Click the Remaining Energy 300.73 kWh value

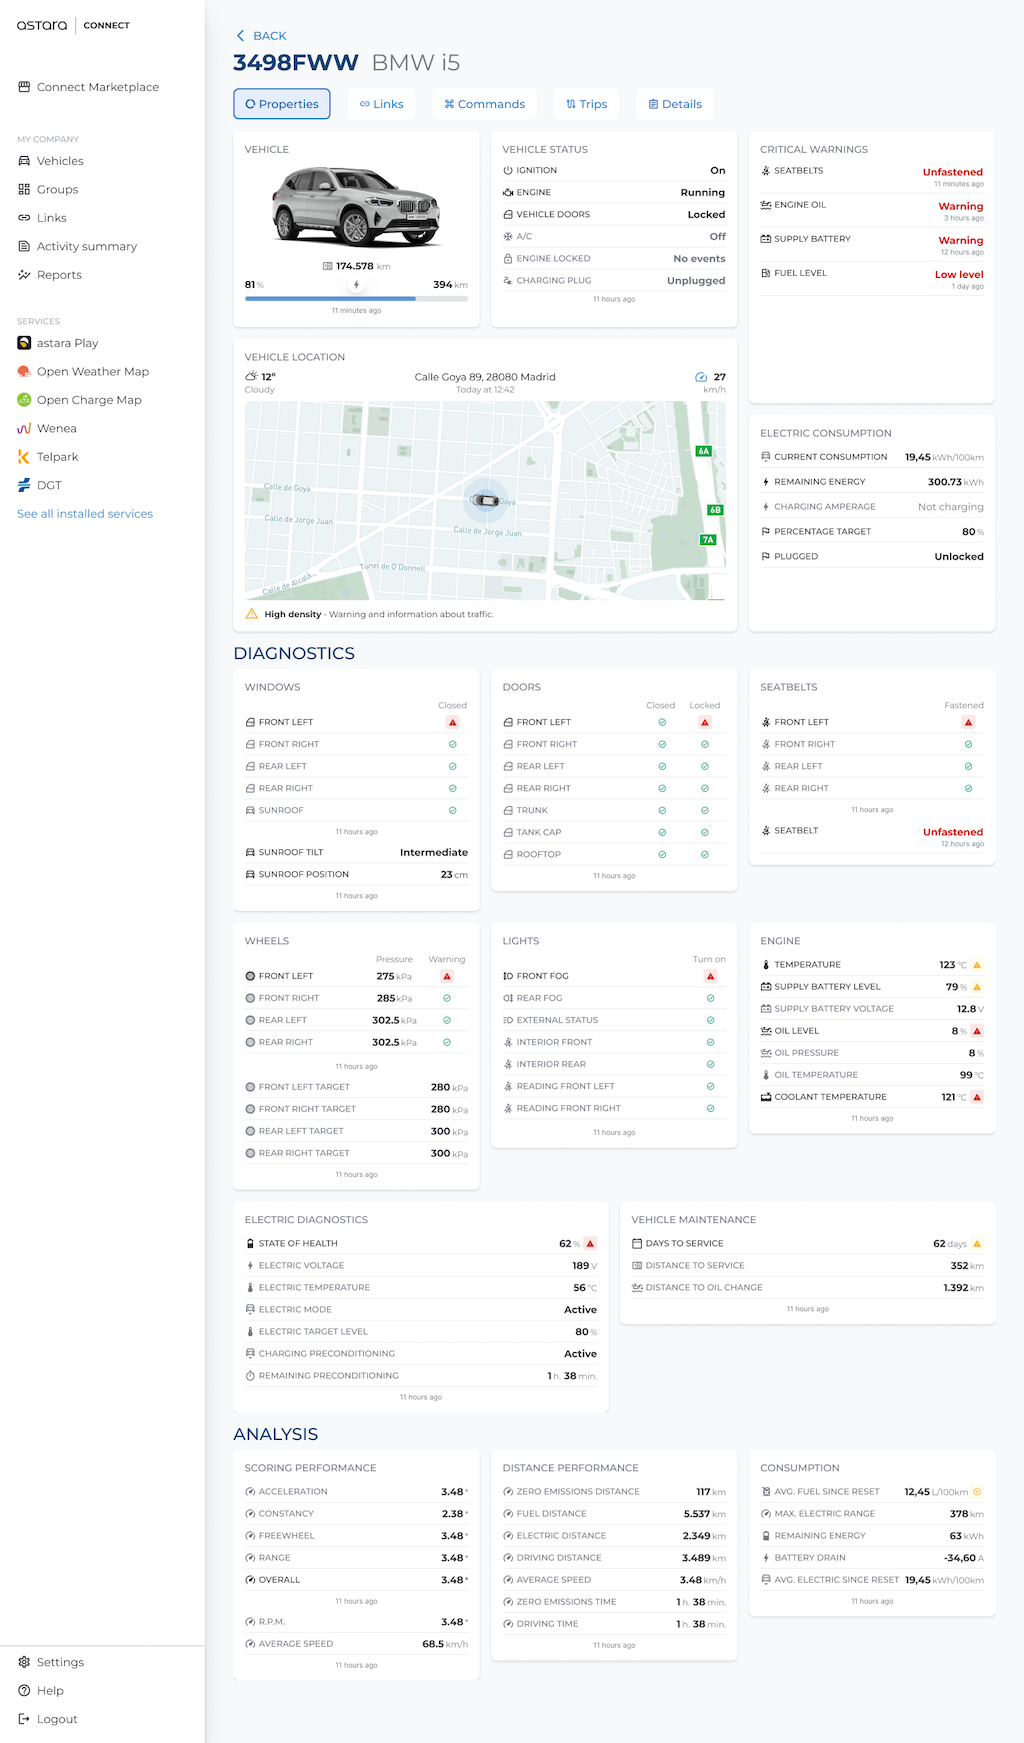956,482
